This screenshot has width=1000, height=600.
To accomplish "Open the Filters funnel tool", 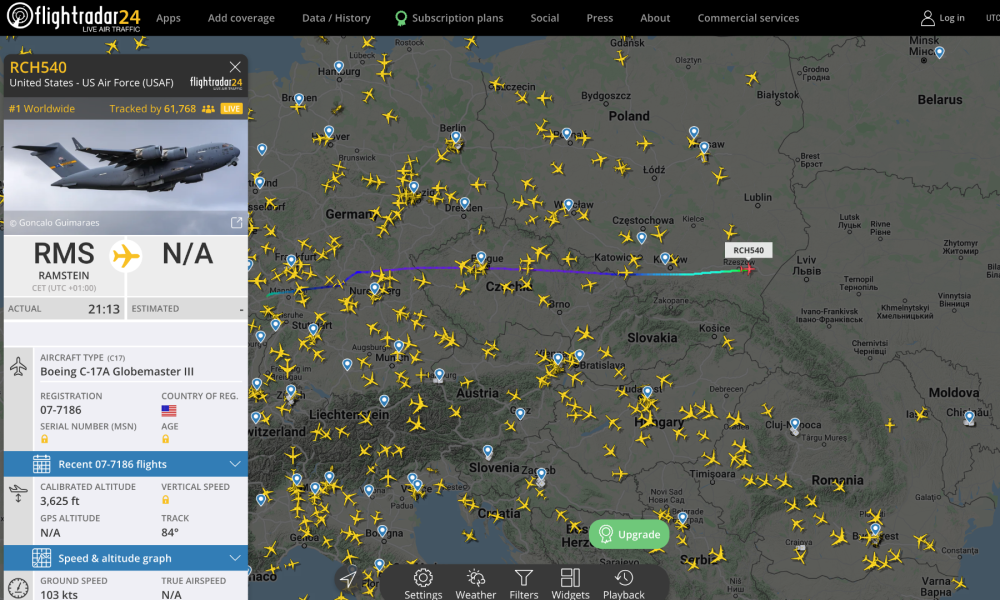I will coord(523,582).
